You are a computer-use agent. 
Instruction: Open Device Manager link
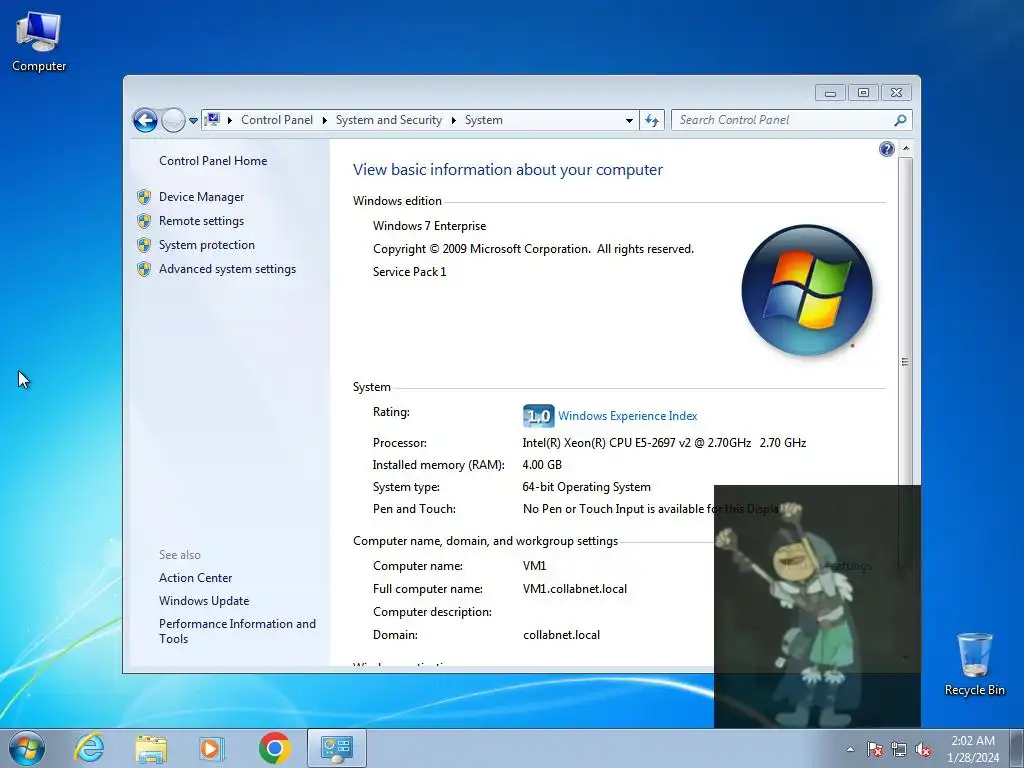pos(201,197)
